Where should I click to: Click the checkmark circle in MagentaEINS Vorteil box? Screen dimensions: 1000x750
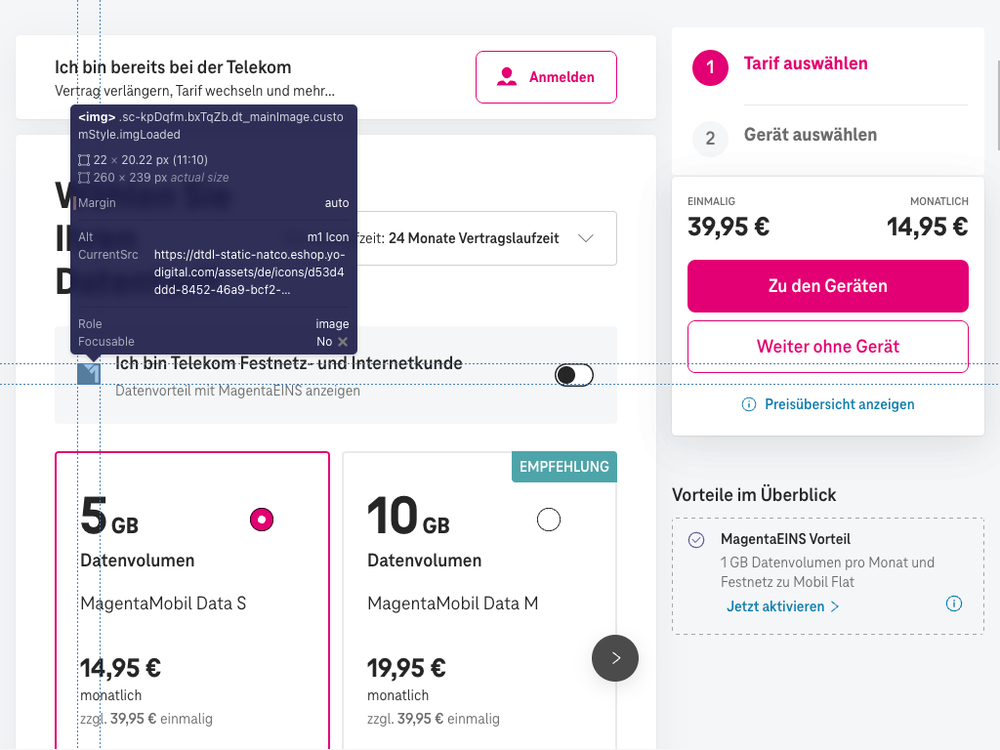pyautogui.click(x=694, y=539)
